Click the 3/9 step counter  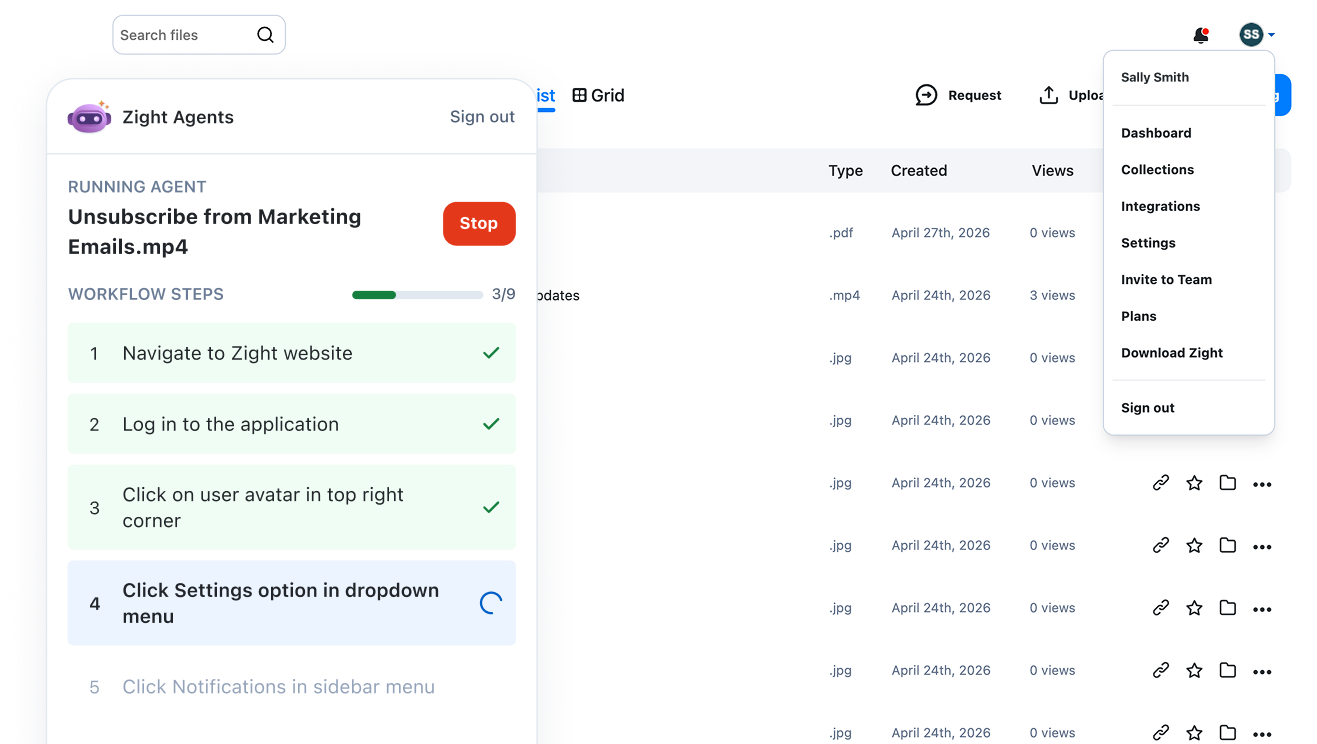click(x=504, y=294)
